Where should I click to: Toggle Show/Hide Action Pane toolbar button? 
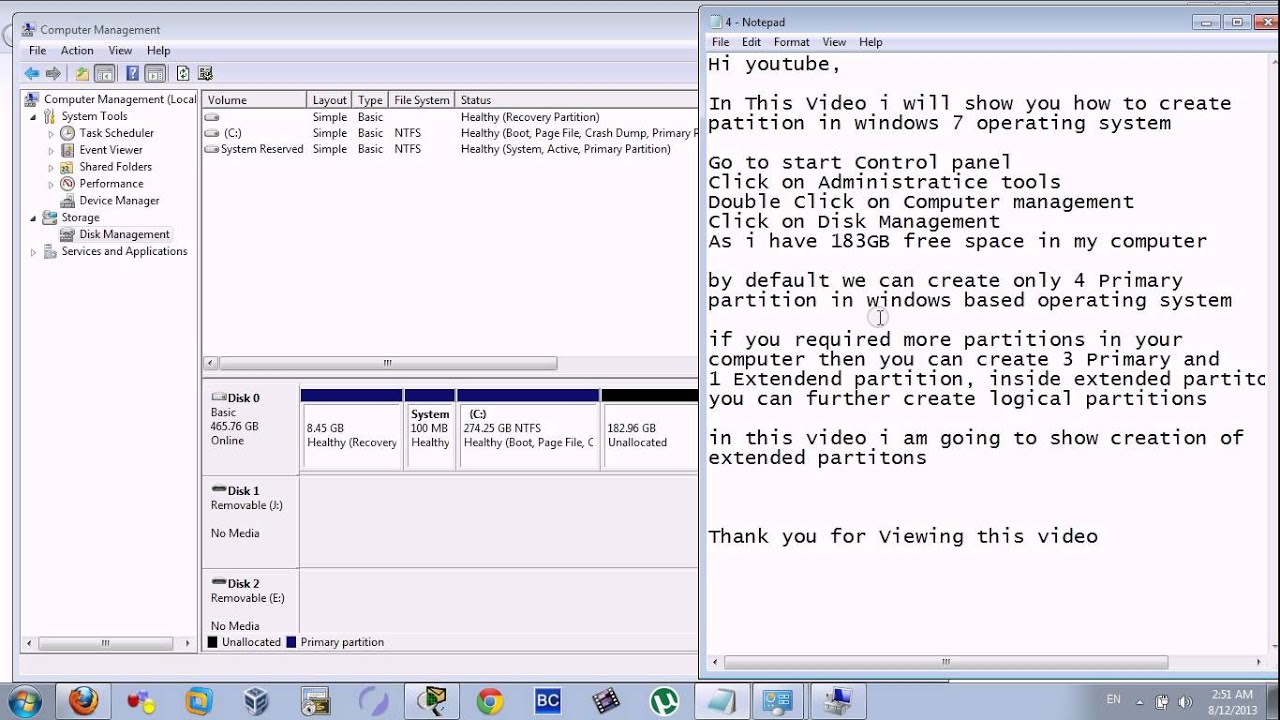click(x=155, y=73)
